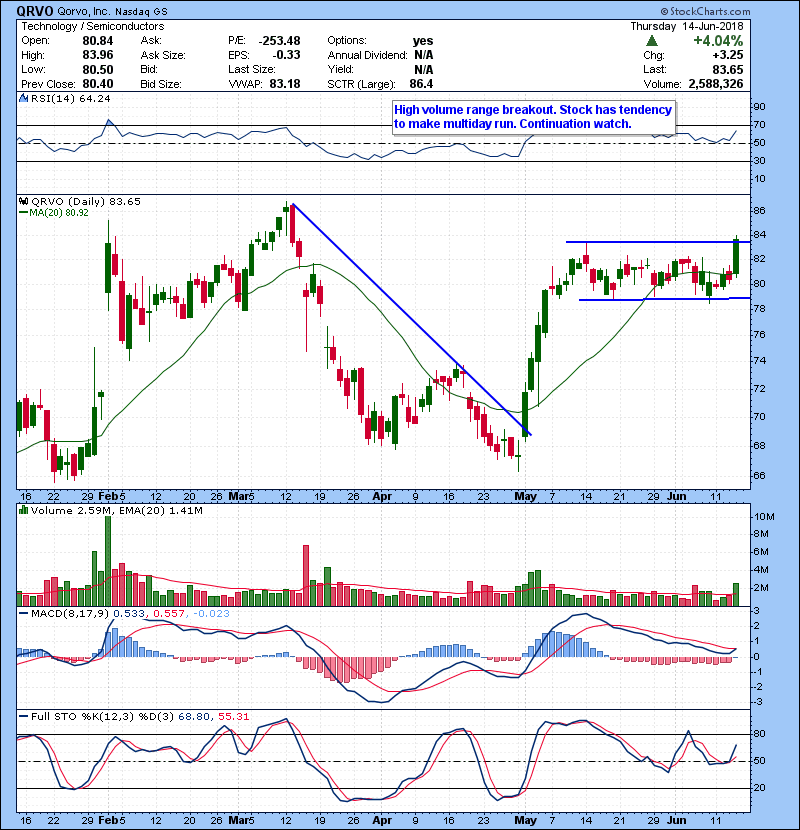Click the Volume value 2,588,326

point(716,84)
